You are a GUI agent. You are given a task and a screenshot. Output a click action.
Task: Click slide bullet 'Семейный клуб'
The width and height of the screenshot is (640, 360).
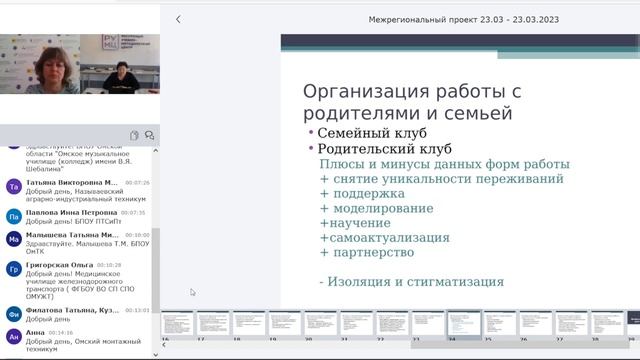tap(372, 133)
